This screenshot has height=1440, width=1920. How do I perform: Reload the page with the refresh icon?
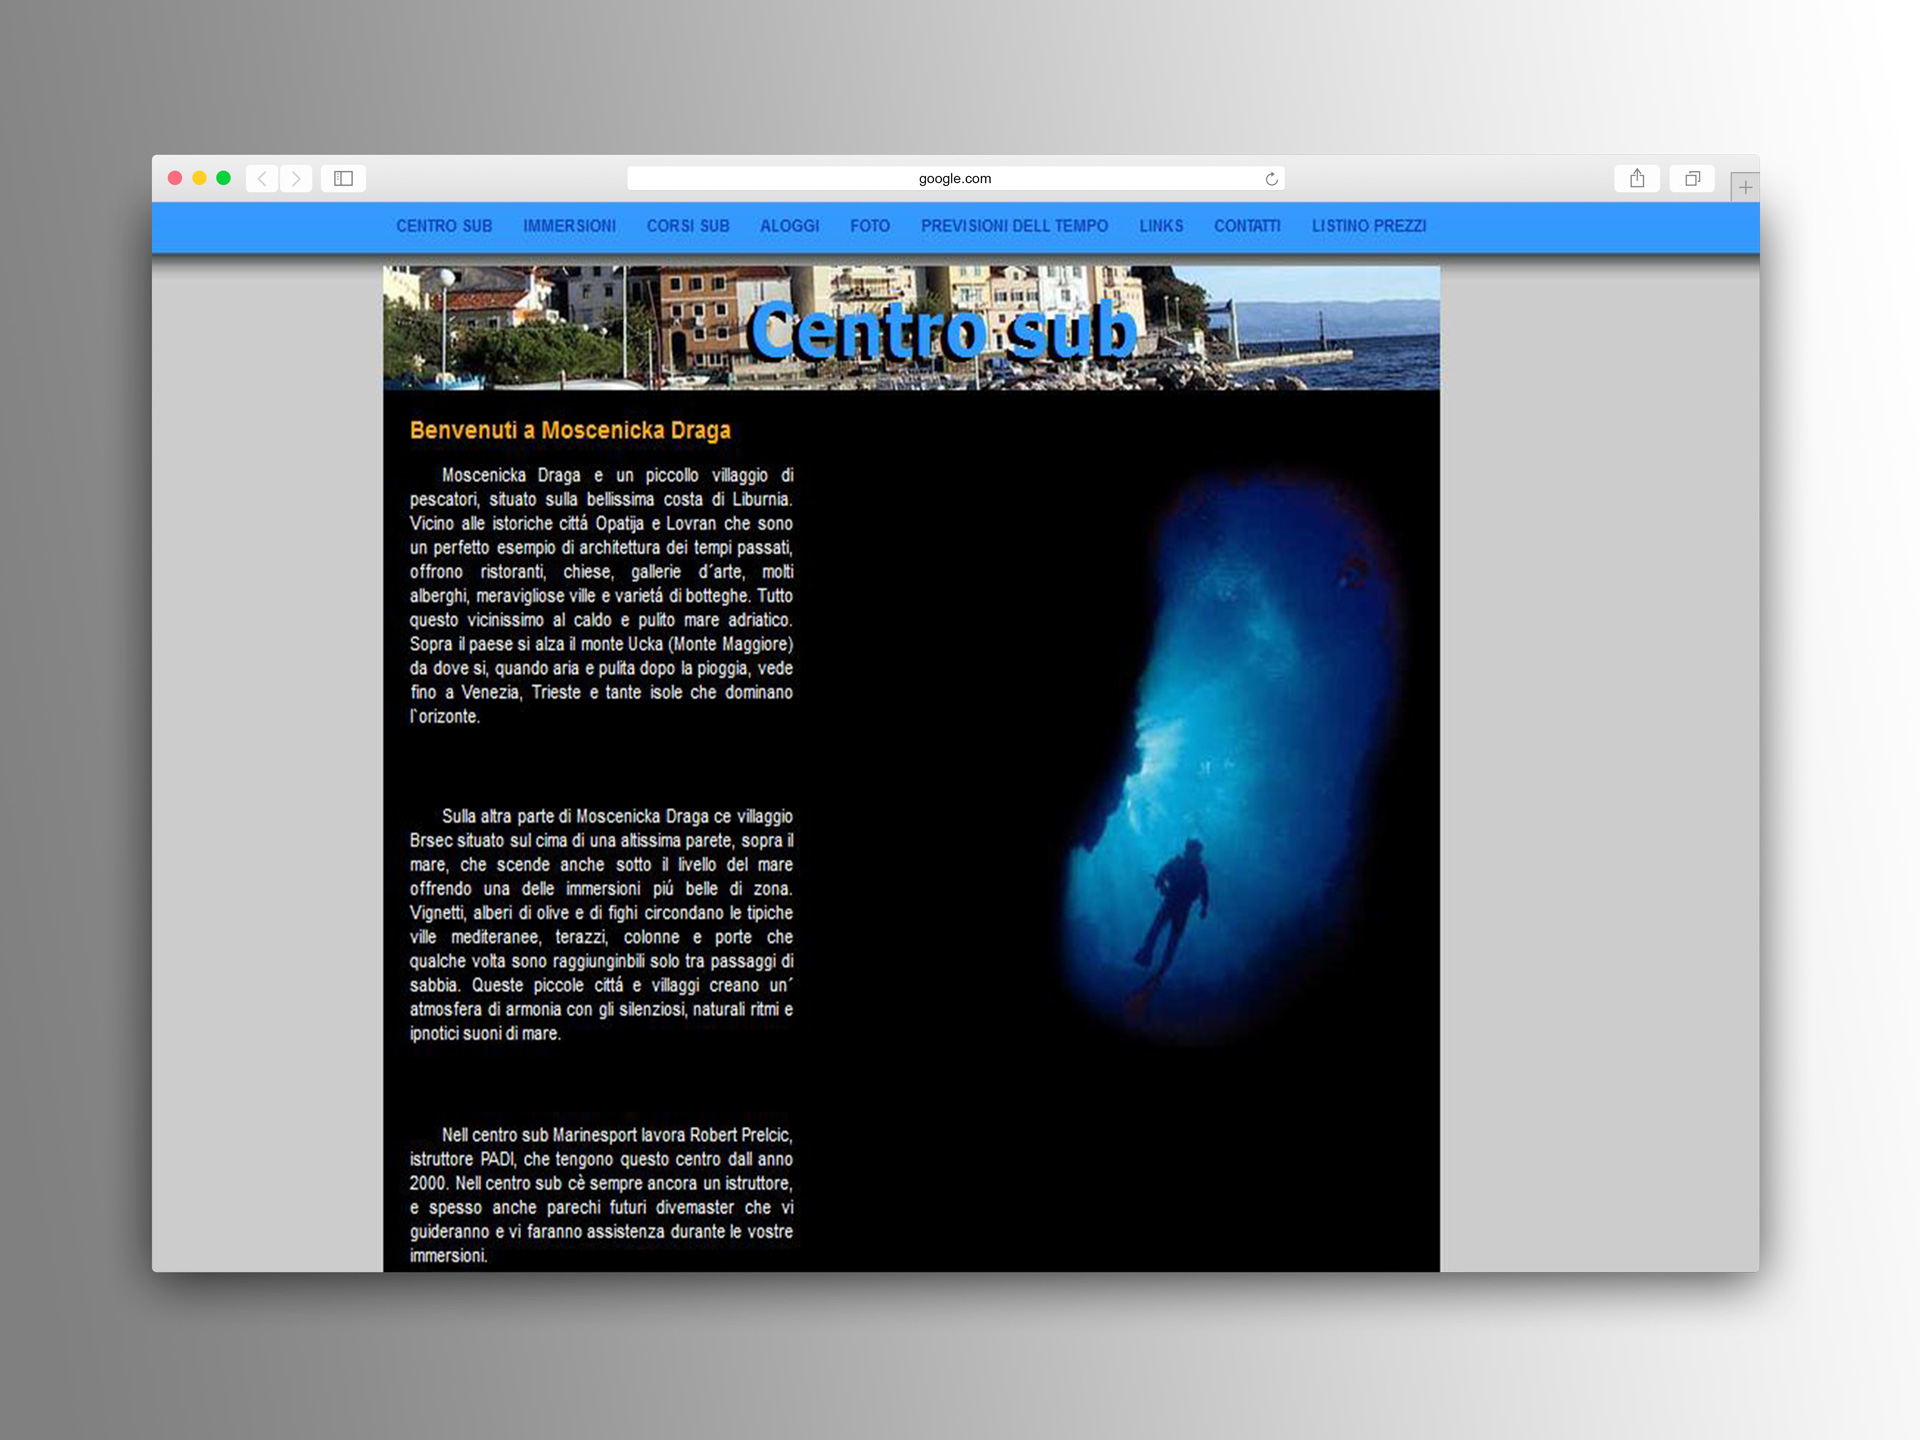pyautogui.click(x=1270, y=178)
